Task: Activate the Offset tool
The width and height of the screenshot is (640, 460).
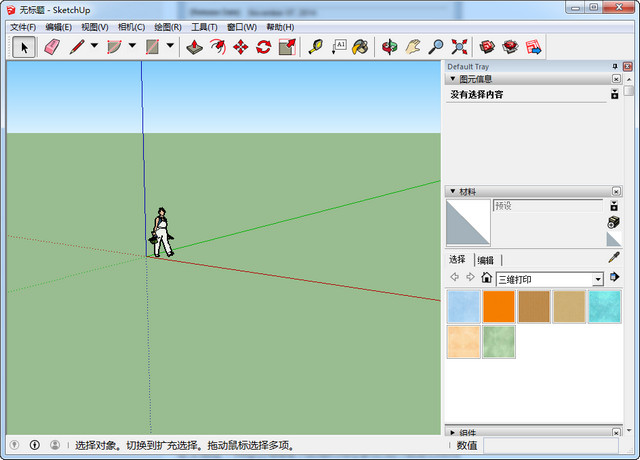Action: click(218, 47)
